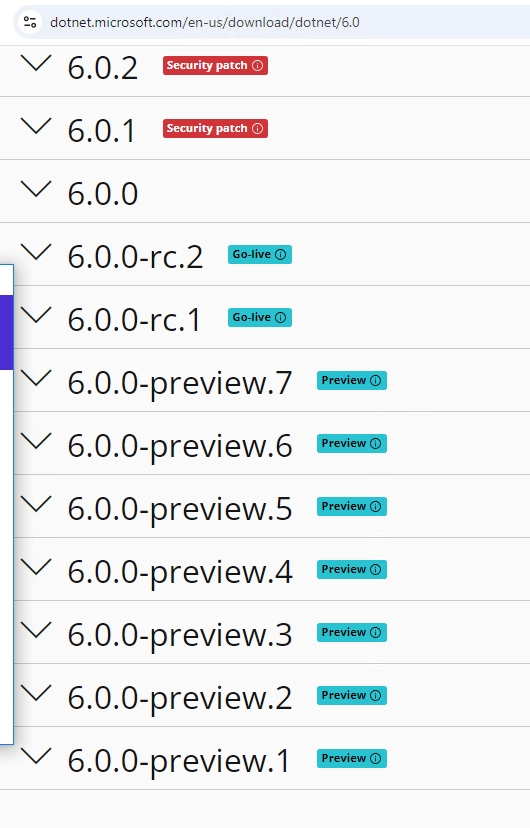The image size is (530, 828).
Task: Expand the 6.0.0-rc.2 chevron
Action: click(36, 252)
